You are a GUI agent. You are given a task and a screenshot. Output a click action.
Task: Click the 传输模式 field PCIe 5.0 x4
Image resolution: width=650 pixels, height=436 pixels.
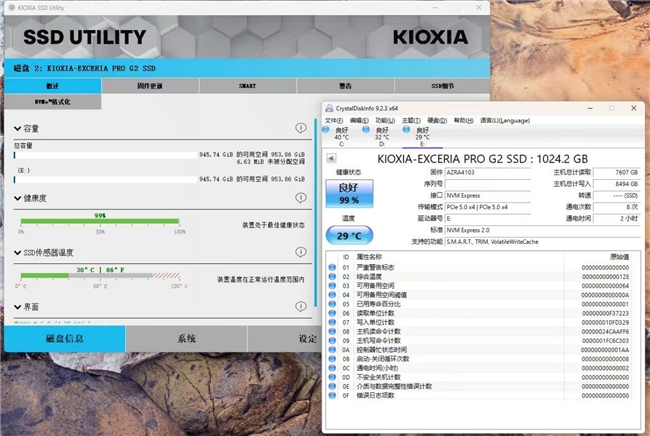[x=488, y=207]
